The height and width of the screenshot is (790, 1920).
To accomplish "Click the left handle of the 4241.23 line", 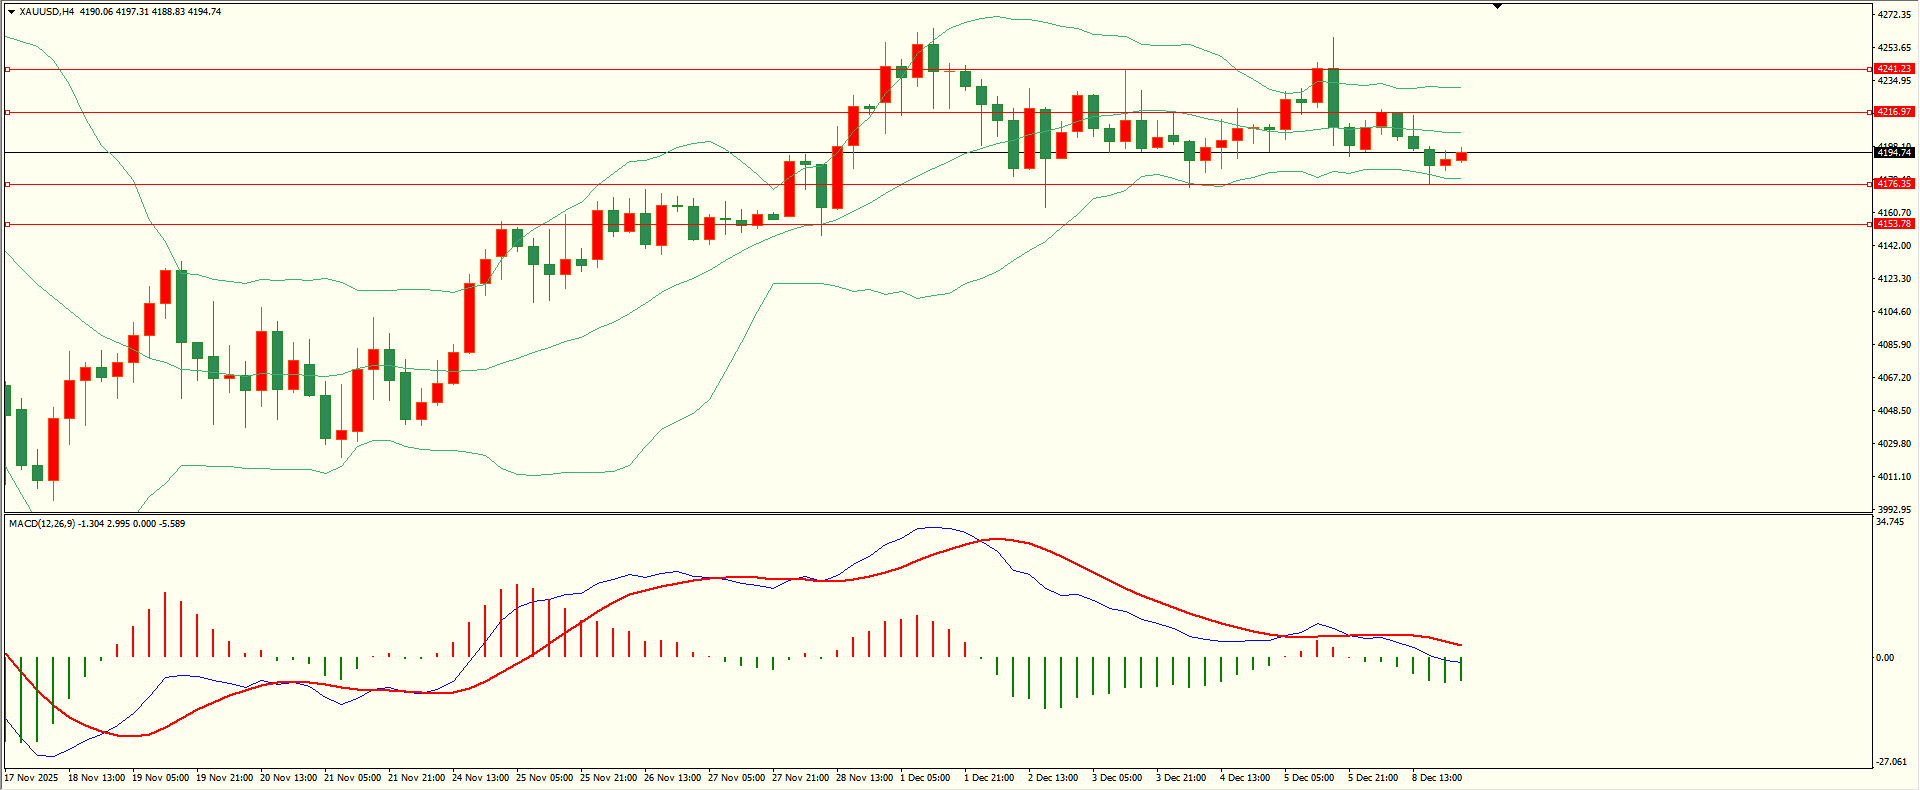I will tap(8, 69).
